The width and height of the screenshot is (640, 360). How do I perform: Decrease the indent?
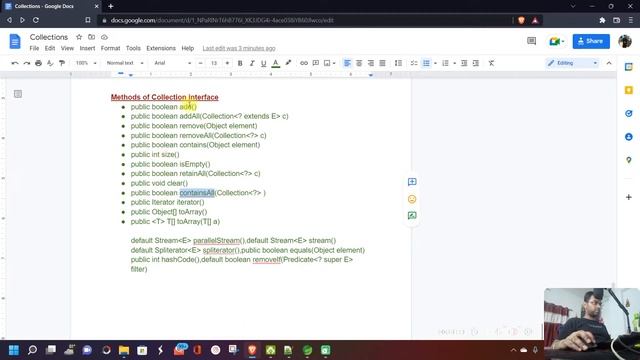click(x=464, y=63)
